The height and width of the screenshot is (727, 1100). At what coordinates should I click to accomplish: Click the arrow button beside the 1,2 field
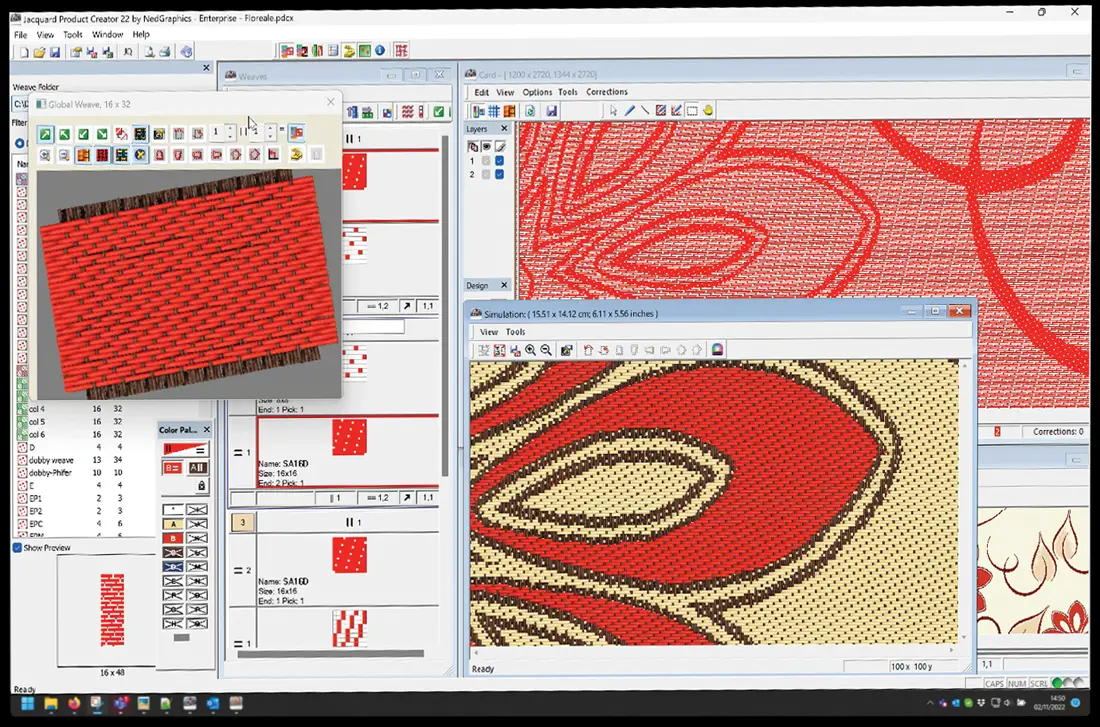pyautogui.click(x=407, y=306)
